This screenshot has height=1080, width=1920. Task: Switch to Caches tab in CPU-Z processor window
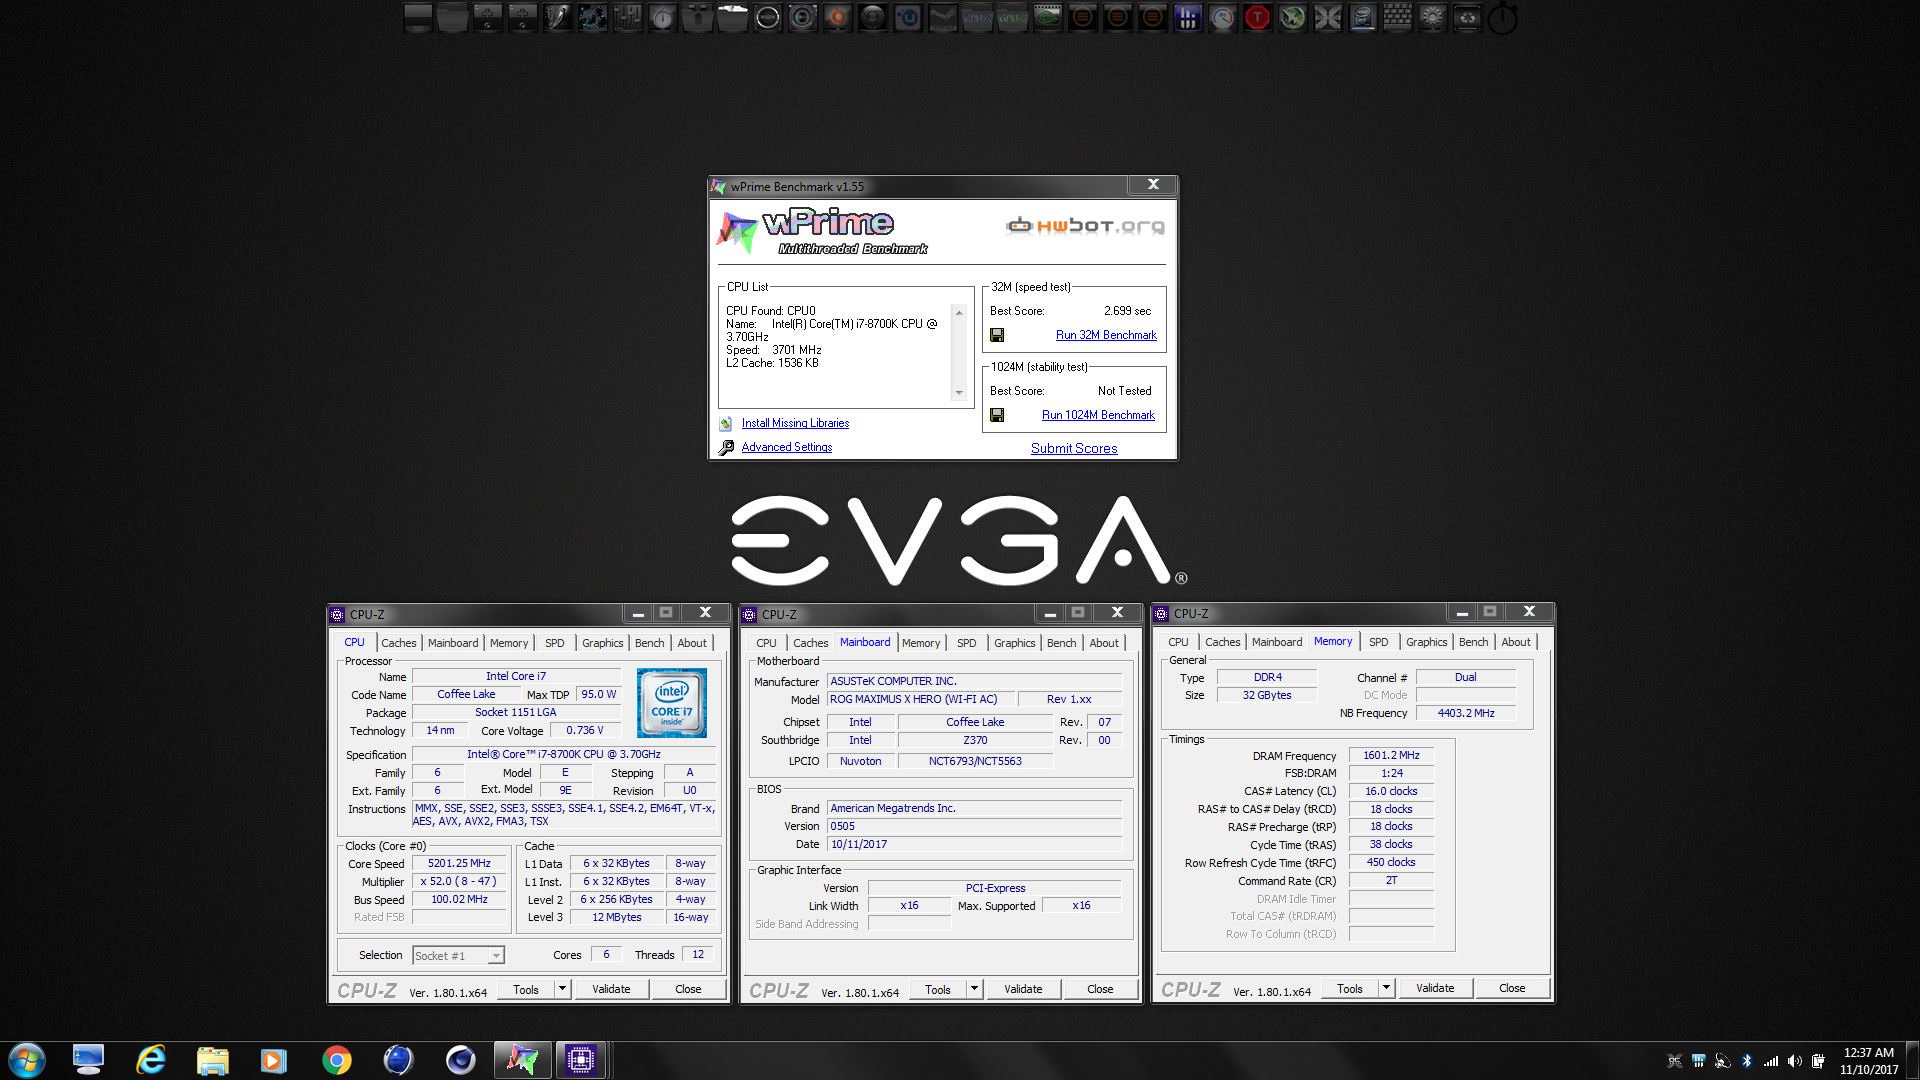coord(398,643)
